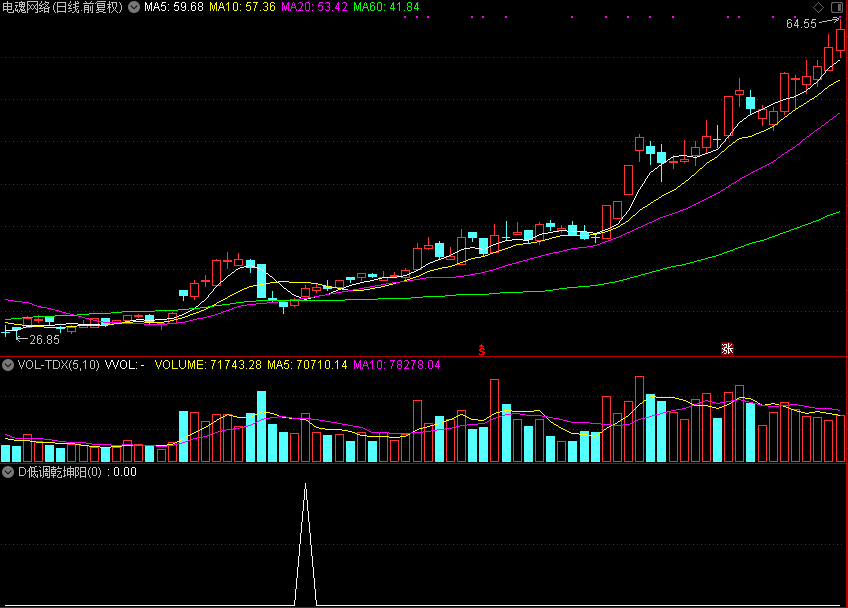Click the 26.85 low price label
The height and width of the screenshot is (608, 848).
click(x=44, y=340)
